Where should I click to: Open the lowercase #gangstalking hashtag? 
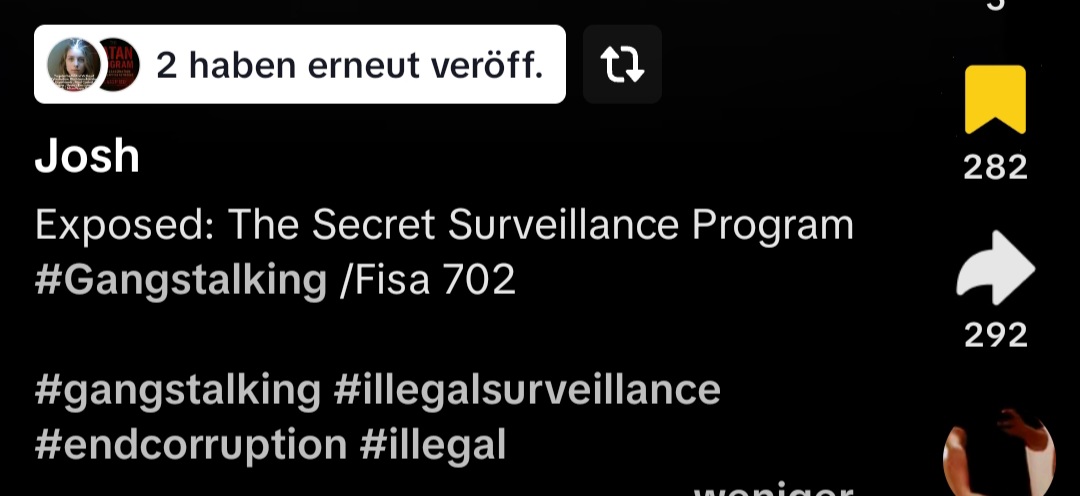178,389
